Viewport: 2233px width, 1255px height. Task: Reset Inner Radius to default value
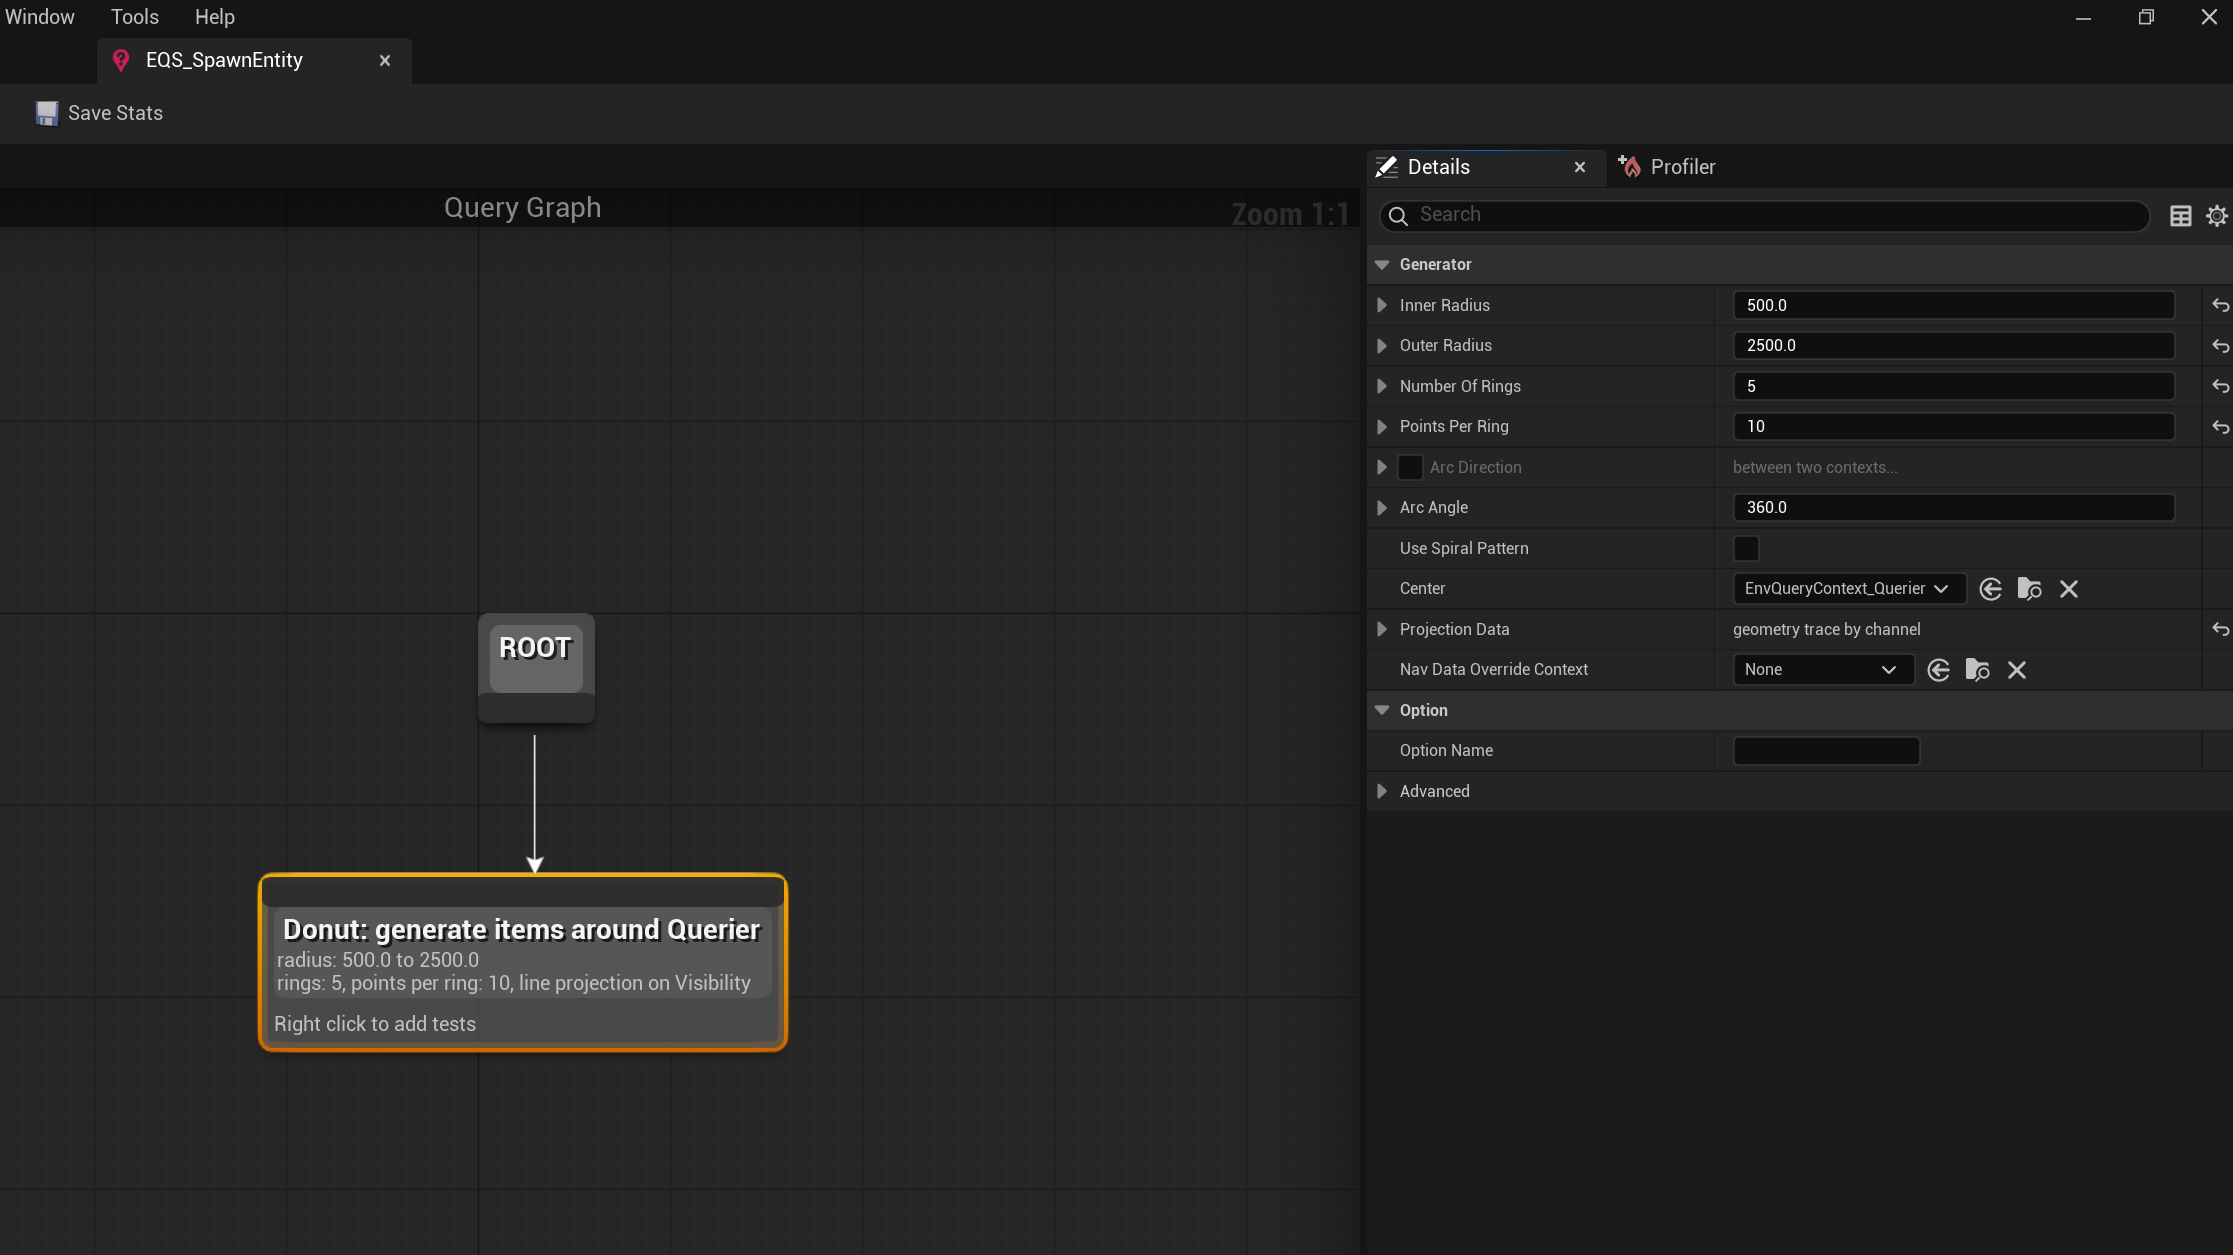(2220, 306)
